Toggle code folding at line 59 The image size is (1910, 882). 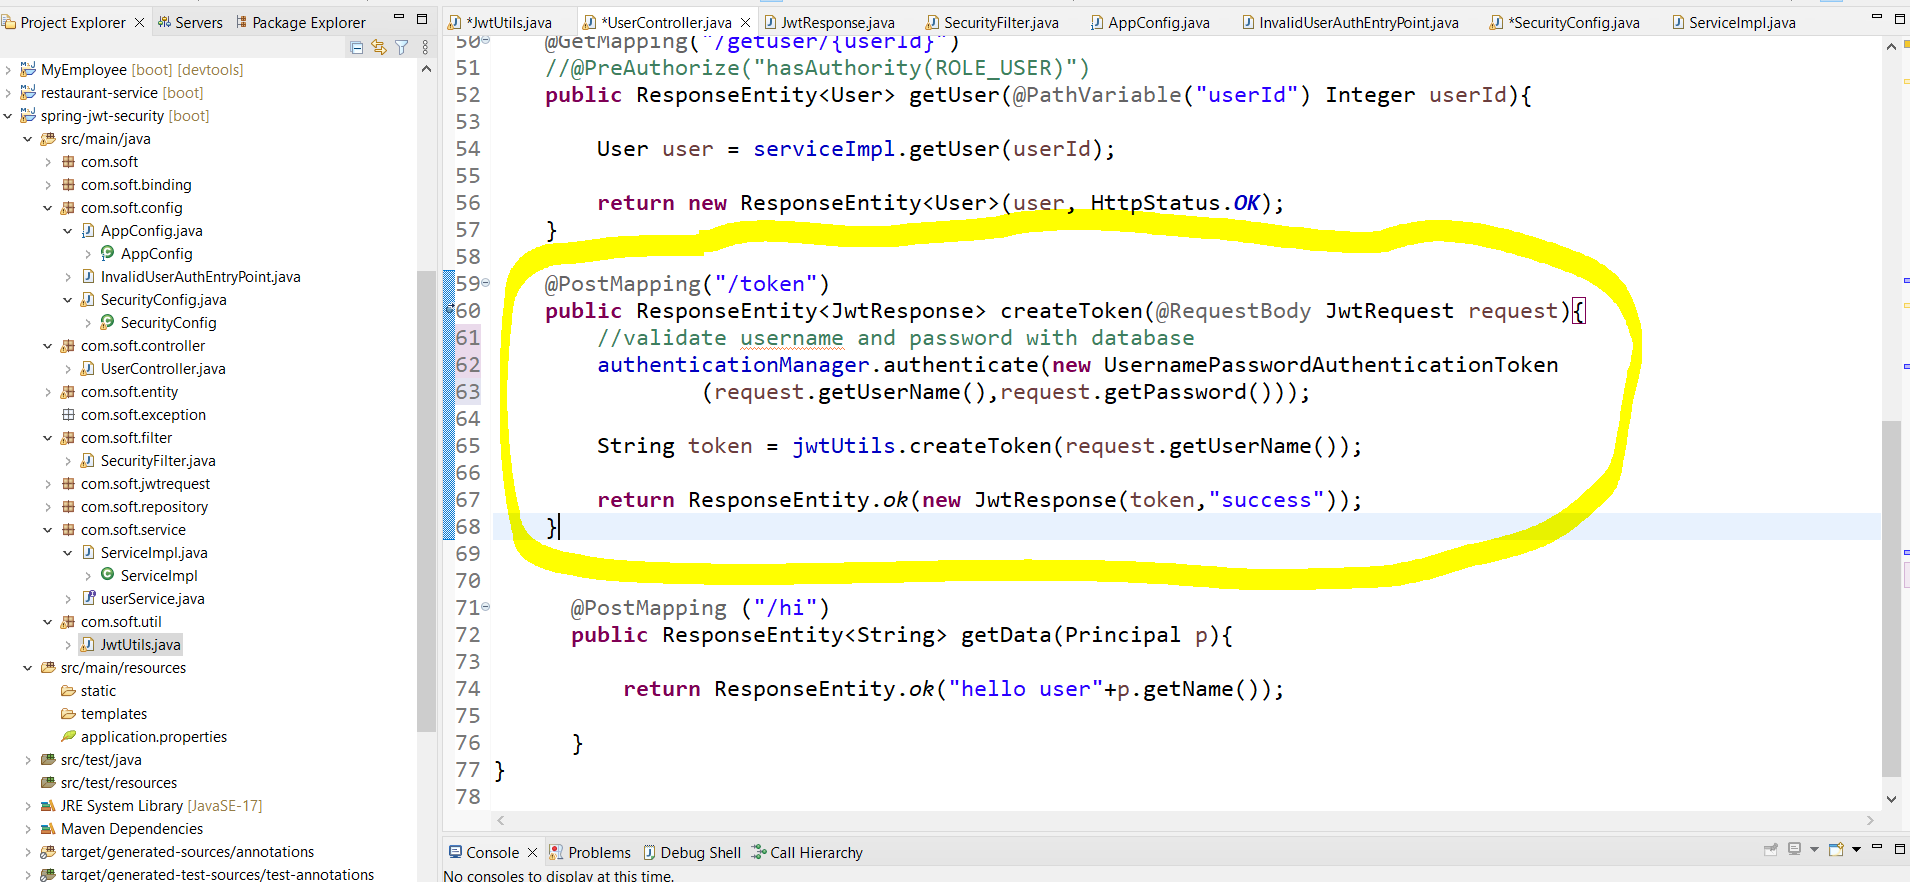[x=486, y=283]
